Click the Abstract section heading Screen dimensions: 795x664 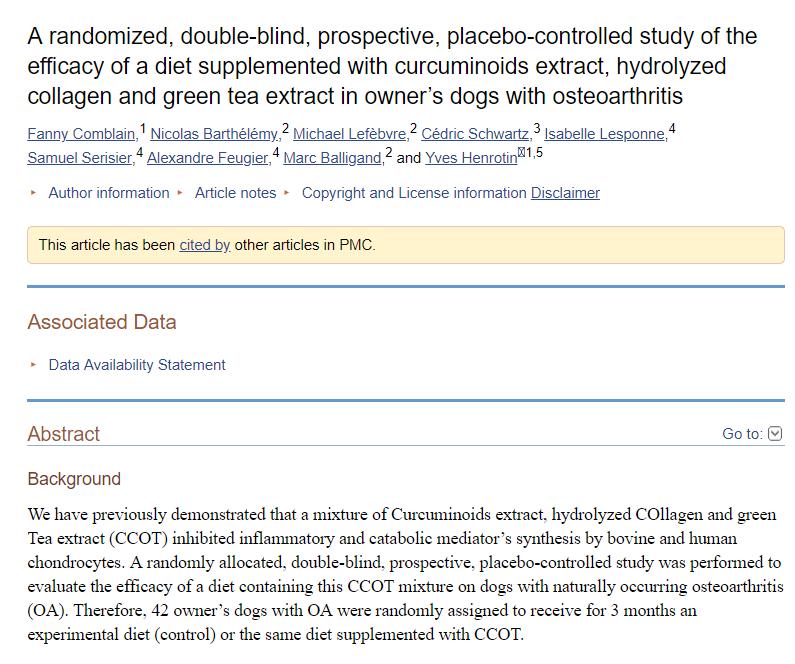pos(64,434)
